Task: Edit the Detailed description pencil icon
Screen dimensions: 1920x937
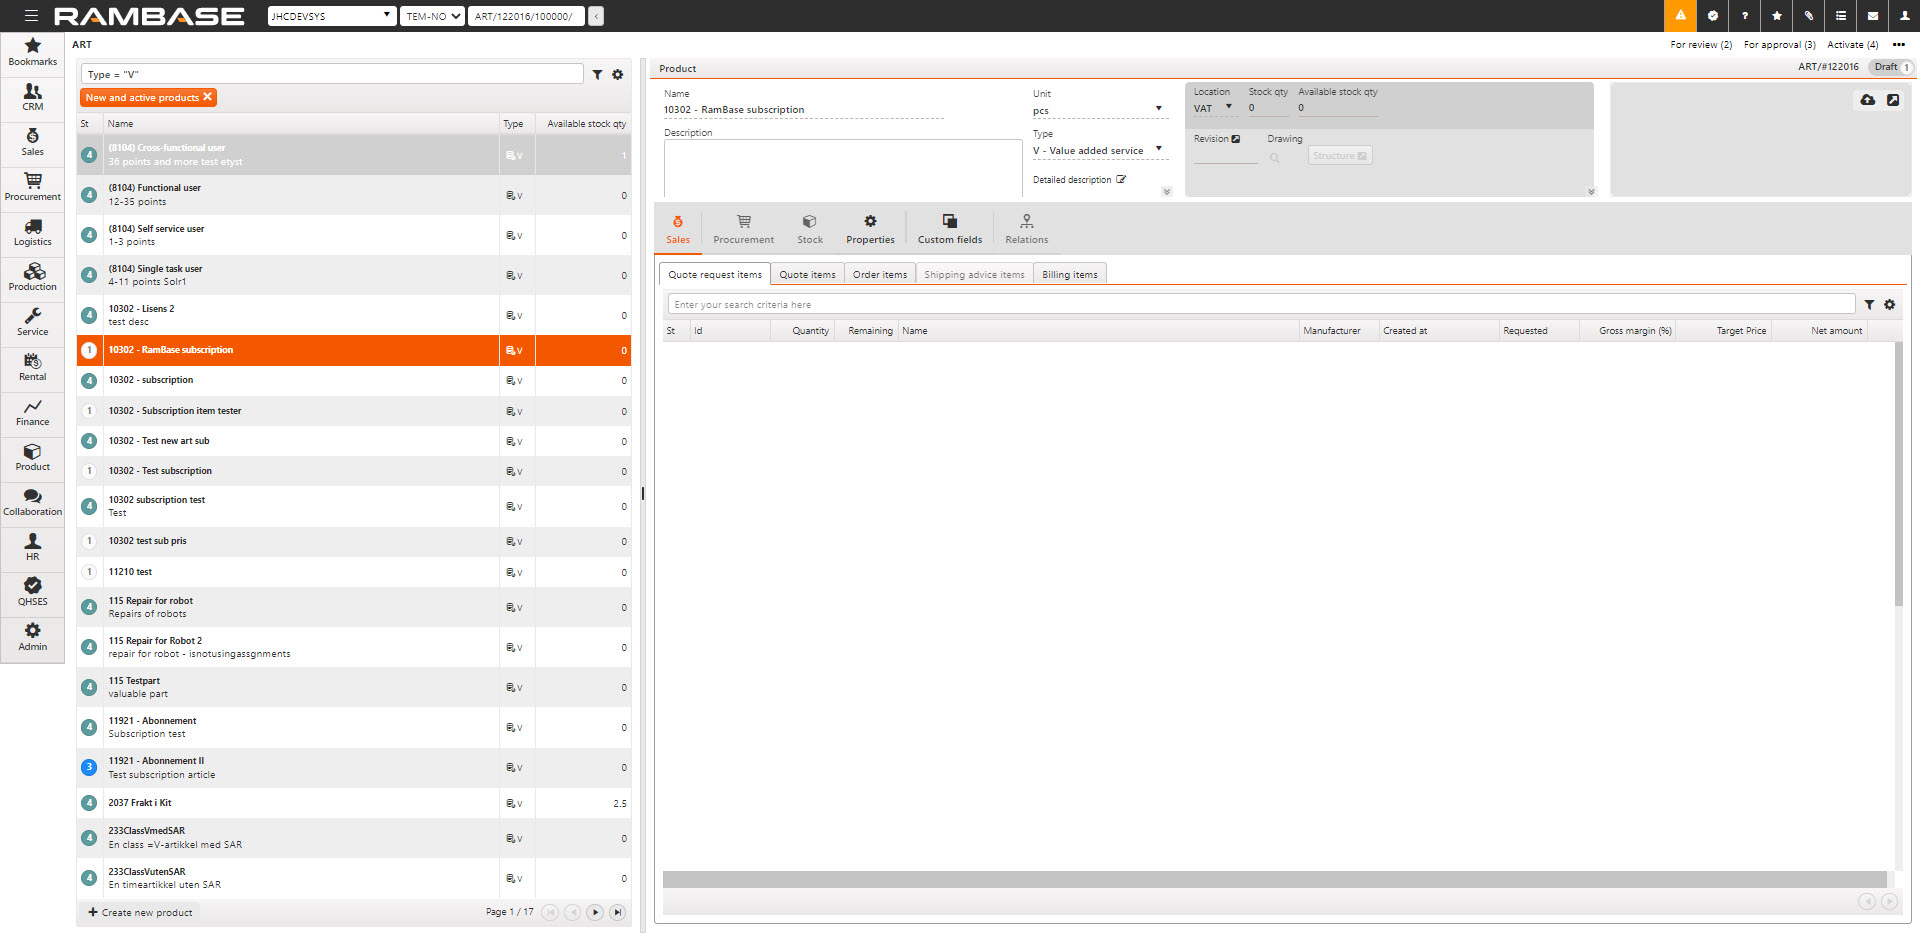Action: tap(1121, 180)
